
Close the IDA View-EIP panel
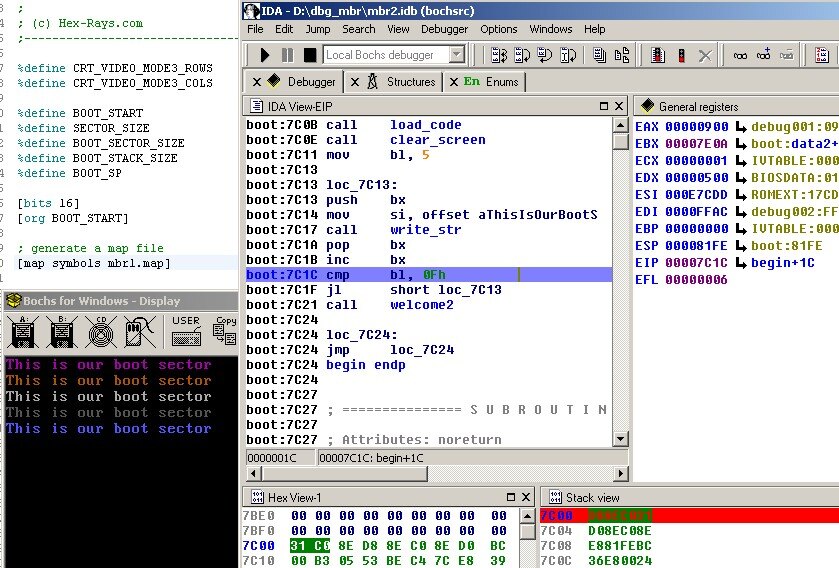pyautogui.click(x=618, y=106)
